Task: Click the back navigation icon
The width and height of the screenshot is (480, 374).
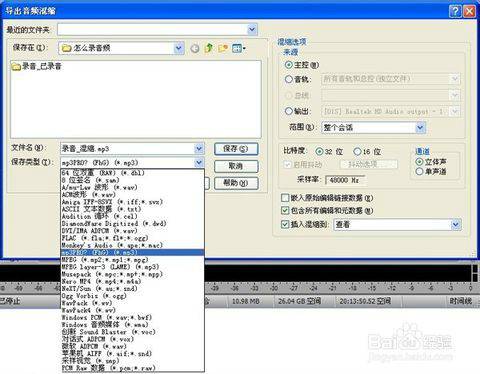Action: click(195, 49)
